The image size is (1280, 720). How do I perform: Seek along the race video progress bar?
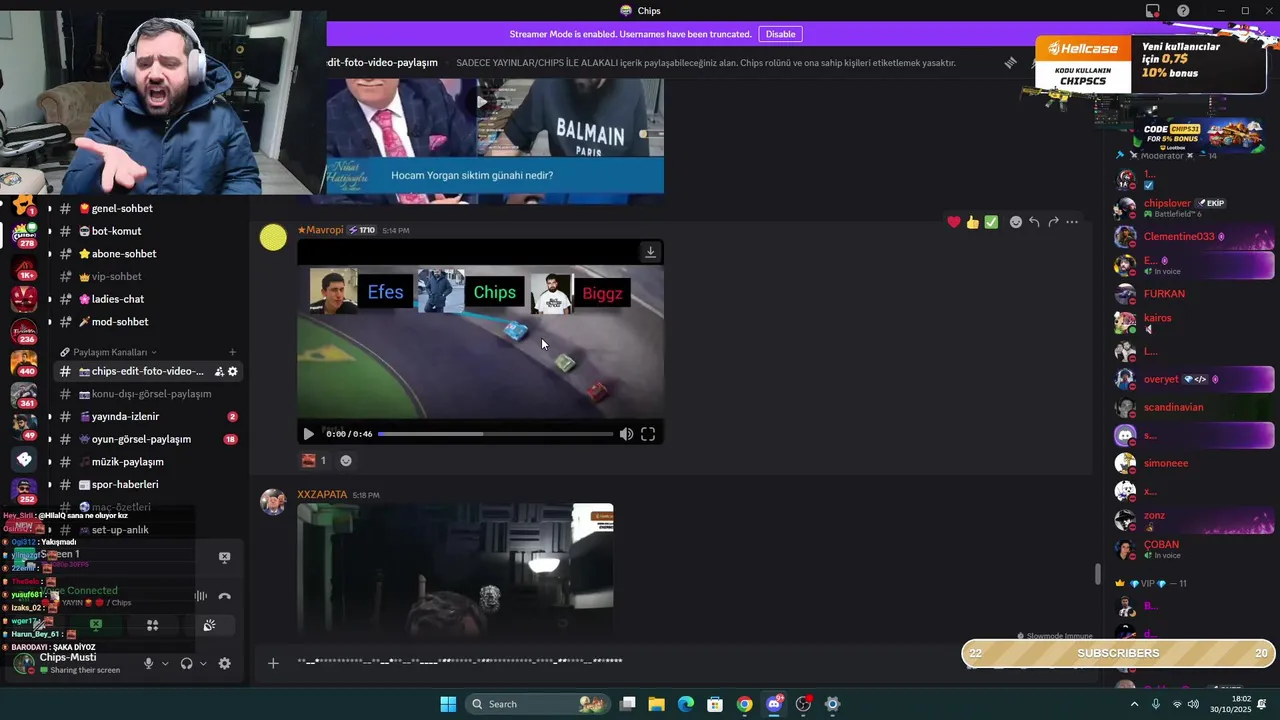pos(496,434)
